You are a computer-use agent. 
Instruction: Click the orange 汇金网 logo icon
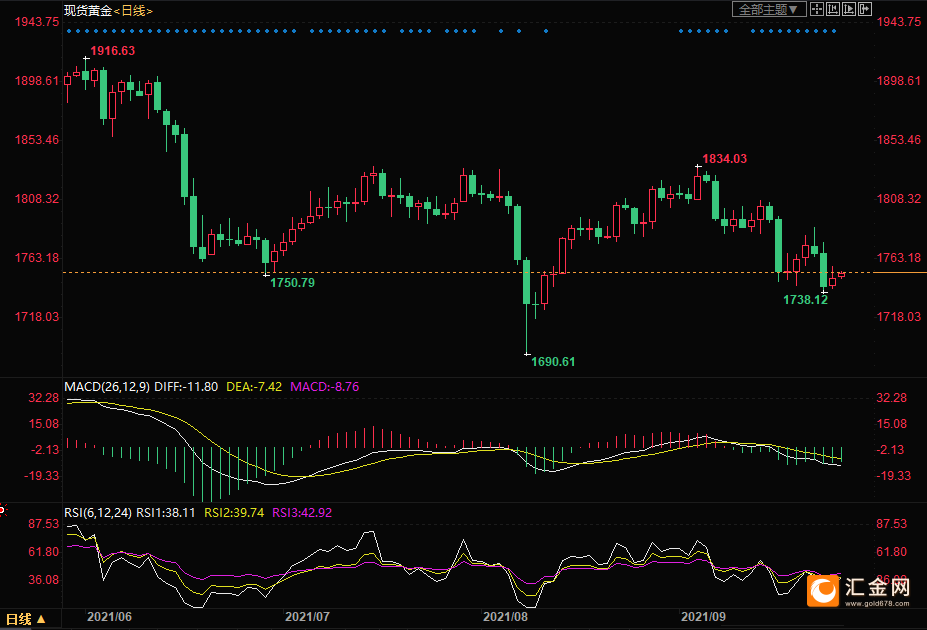click(x=823, y=590)
